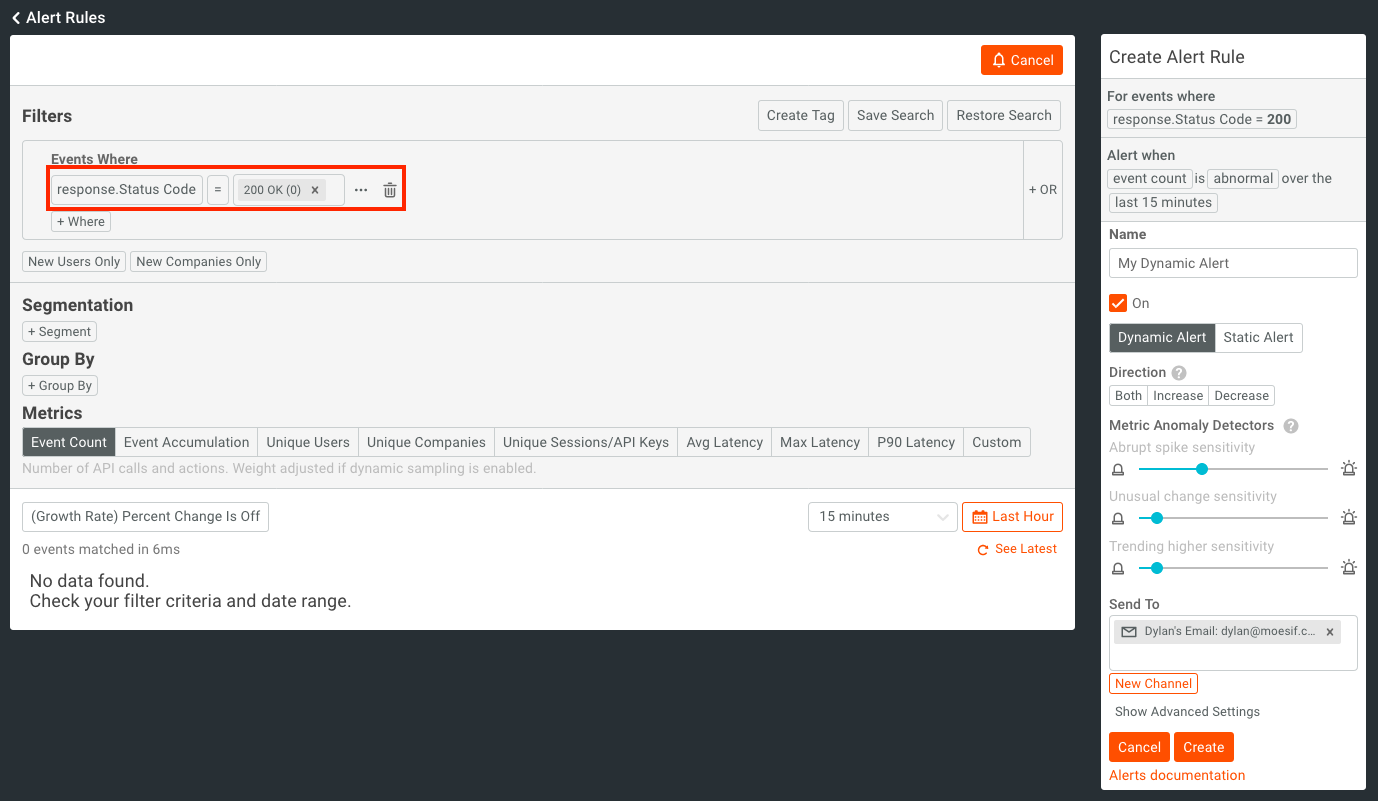The height and width of the screenshot is (801, 1378).
Task: Toggle the New Users Only filter
Action: tap(73, 261)
